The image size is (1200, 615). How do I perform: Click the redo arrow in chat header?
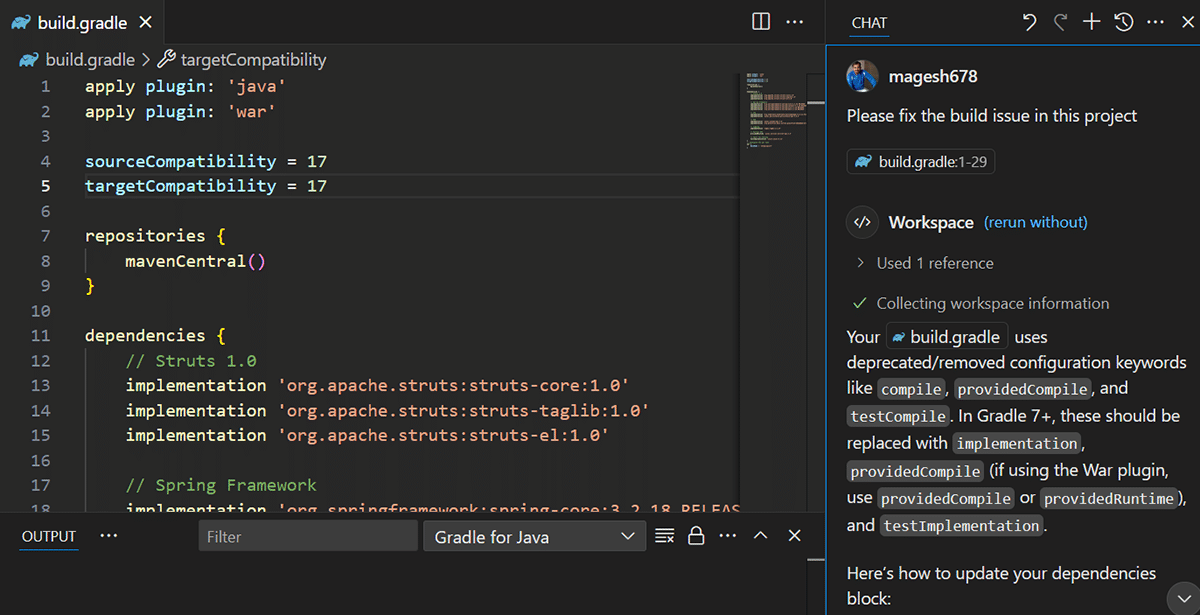pos(1060,22)
